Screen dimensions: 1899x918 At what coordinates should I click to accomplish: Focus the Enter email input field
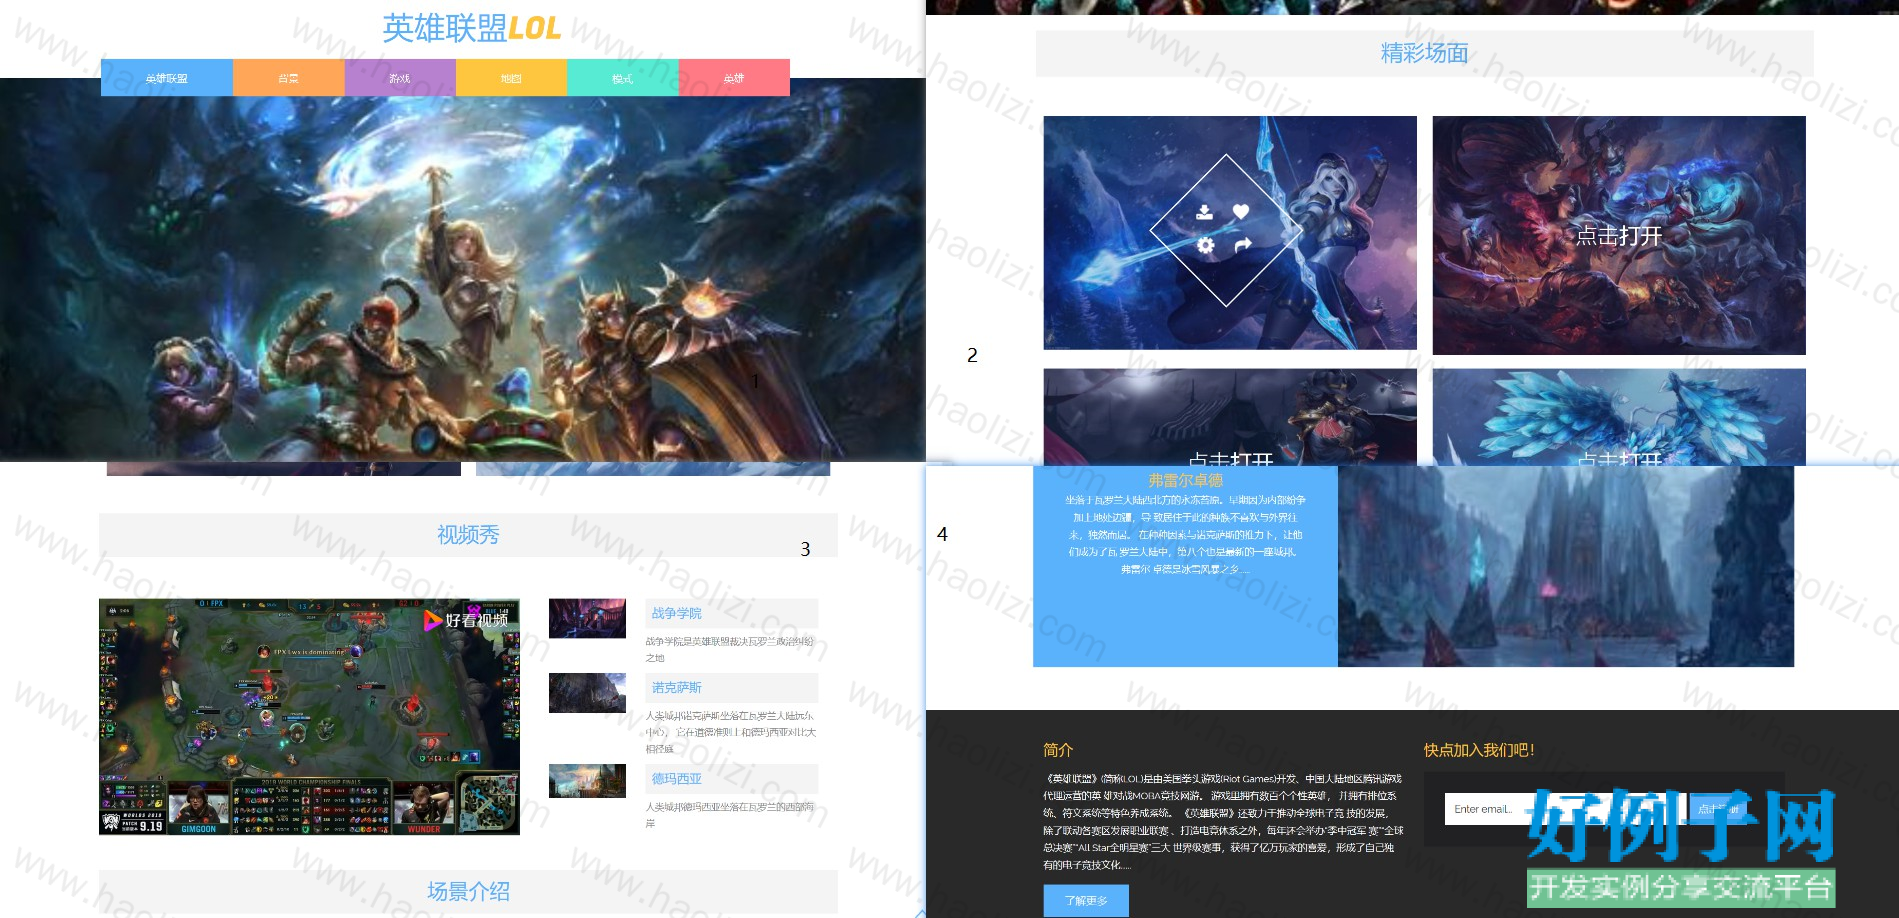tap(1566, 809)
